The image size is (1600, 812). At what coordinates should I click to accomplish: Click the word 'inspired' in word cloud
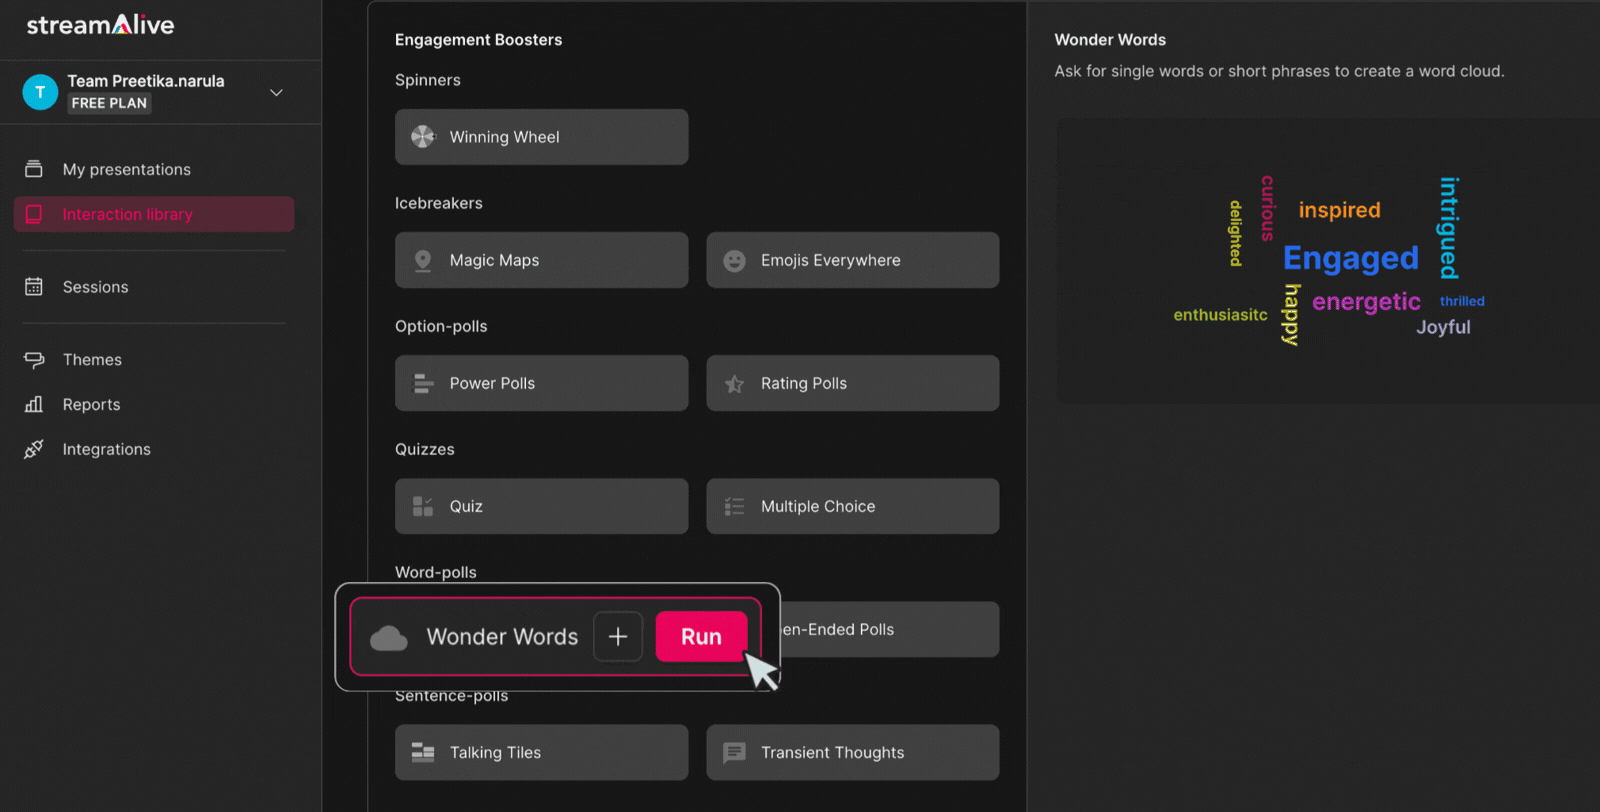1339,210
